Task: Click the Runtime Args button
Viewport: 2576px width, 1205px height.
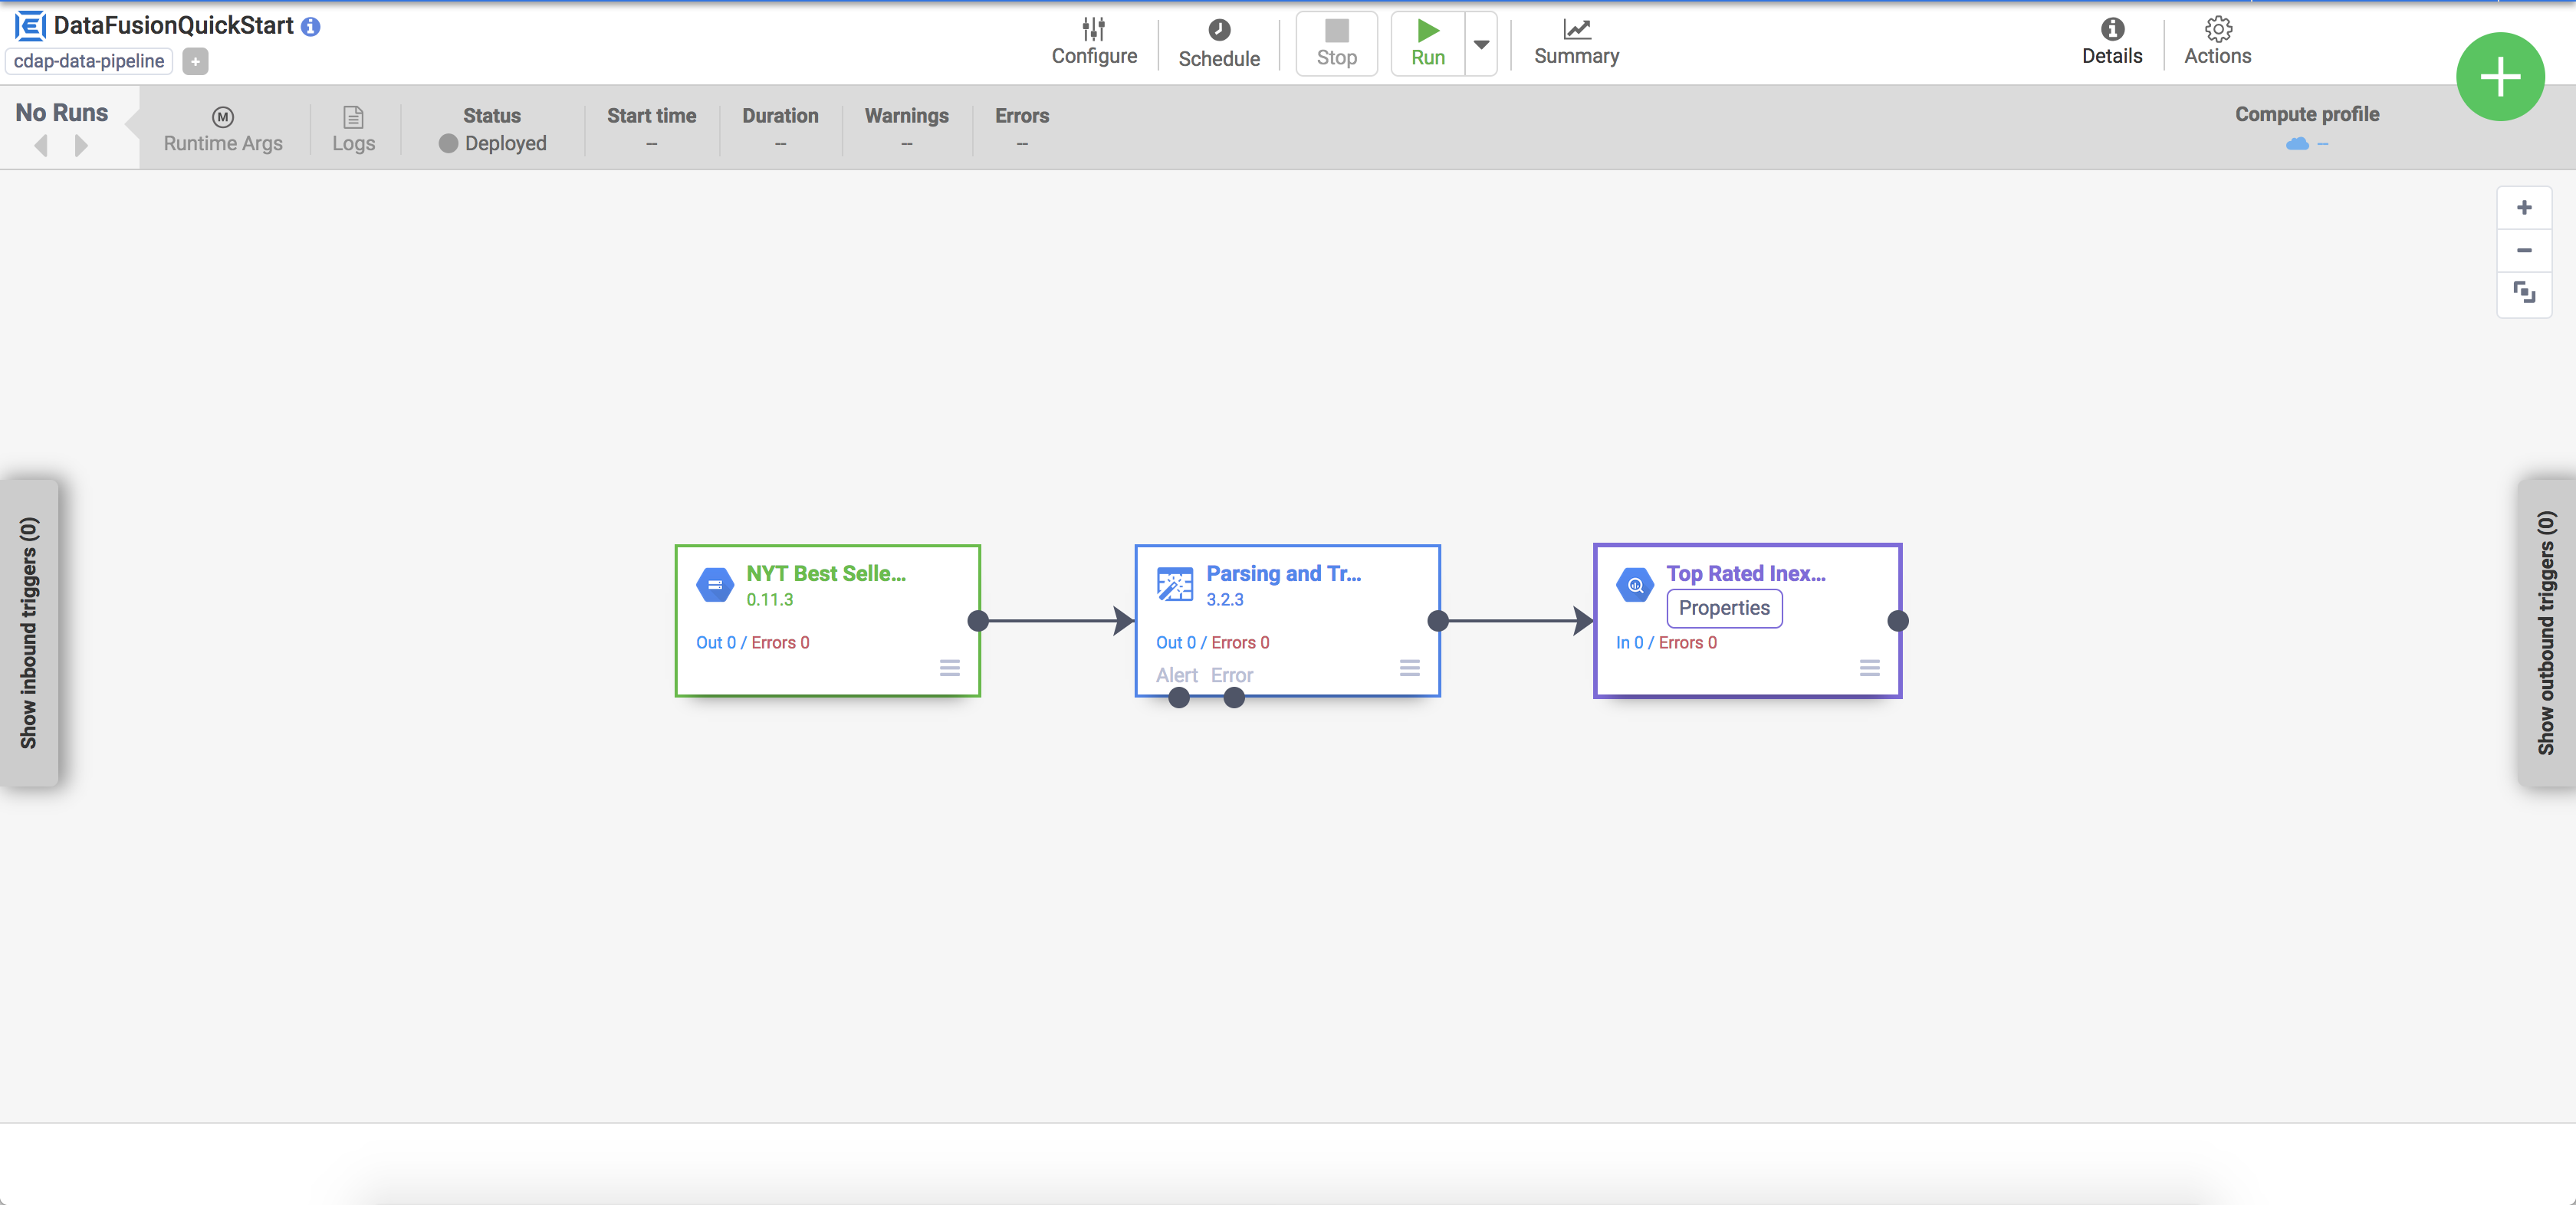Action: pyautogui.click(x=222, y=128)
